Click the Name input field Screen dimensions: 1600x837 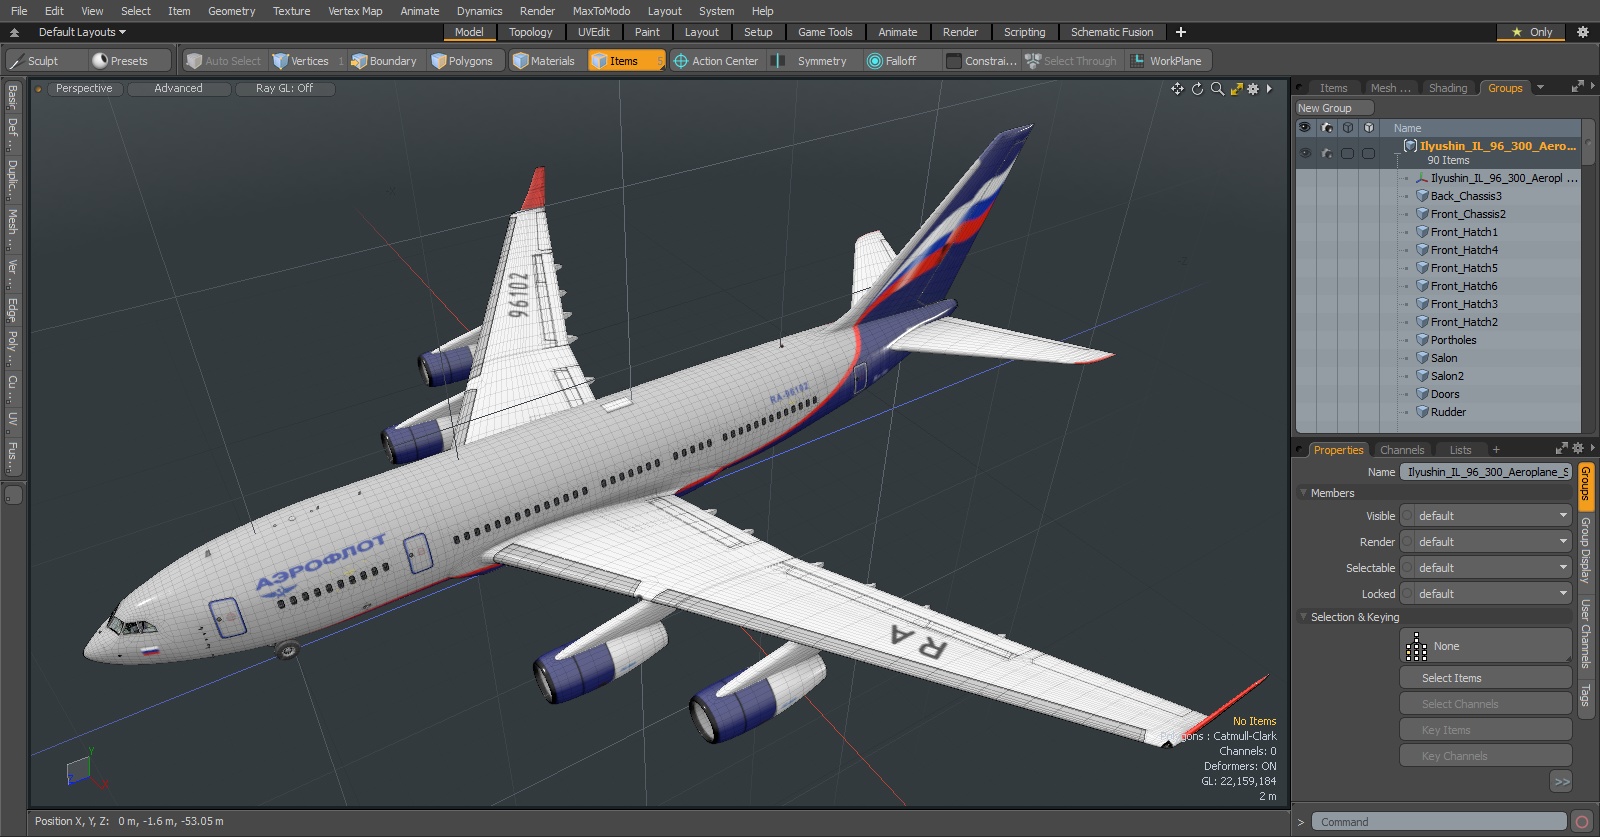(1485, 472)
